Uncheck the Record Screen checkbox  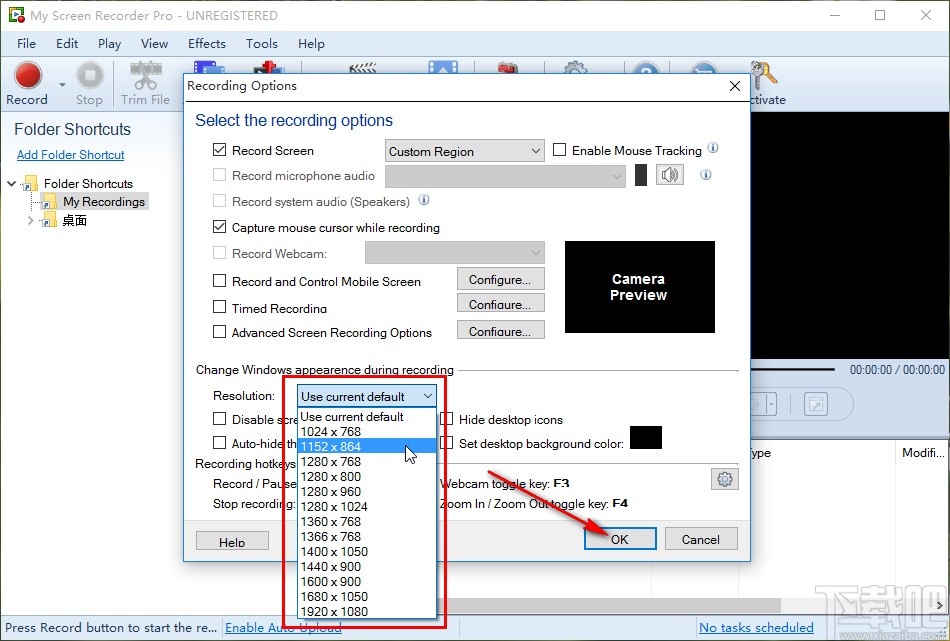[x=220, y=151]
